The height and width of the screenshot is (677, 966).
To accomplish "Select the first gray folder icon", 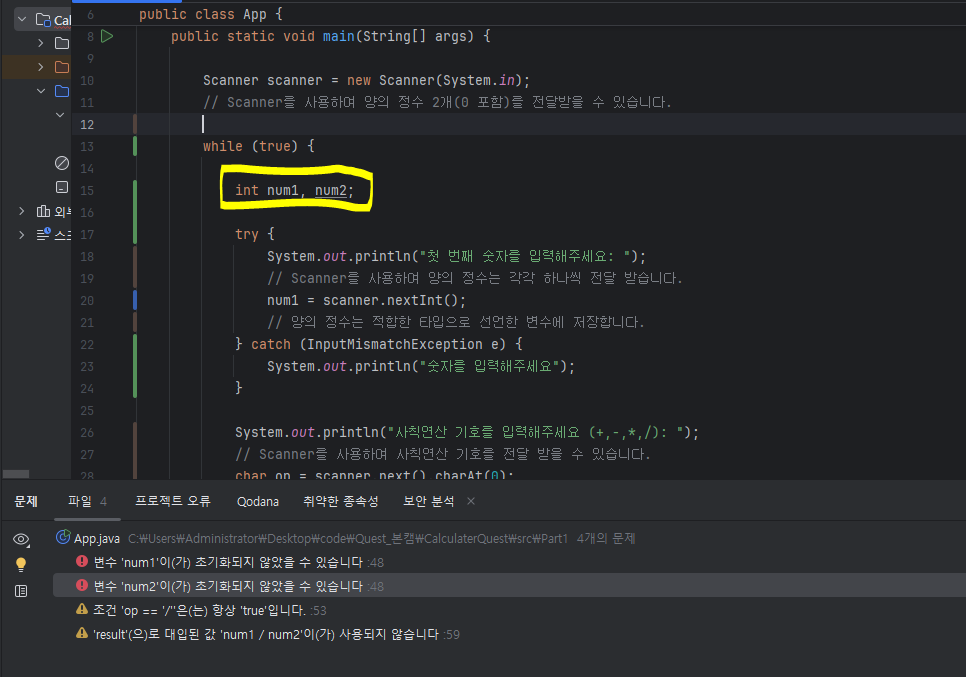I will click(62, 43).
